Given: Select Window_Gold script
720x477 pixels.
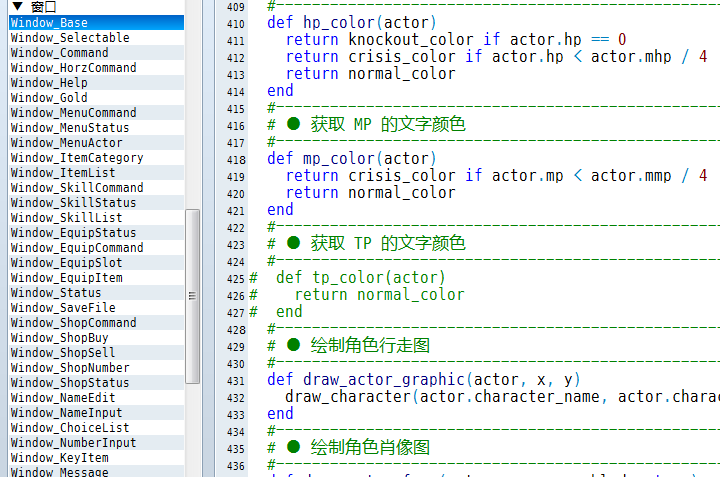Looking at the screenshot, I should (x=96, y=98).
